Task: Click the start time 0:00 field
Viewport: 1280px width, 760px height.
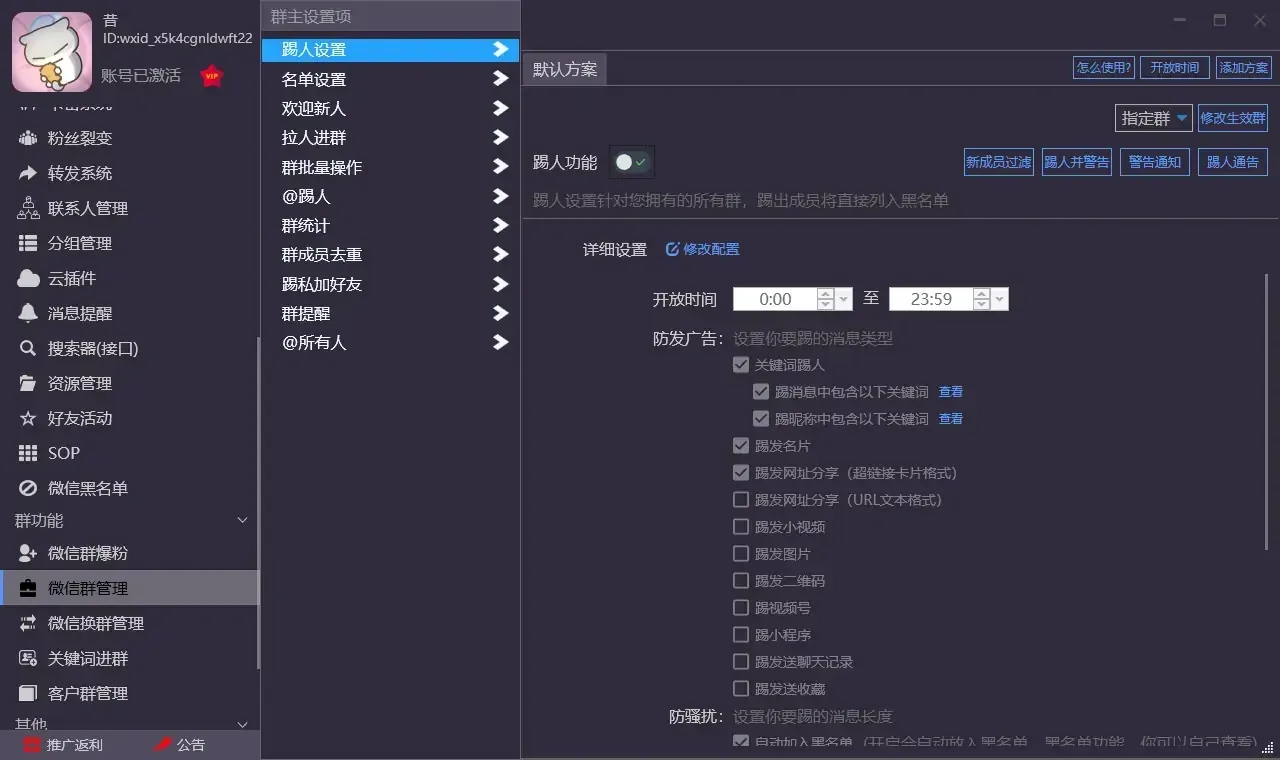Action: pos(775,299)
